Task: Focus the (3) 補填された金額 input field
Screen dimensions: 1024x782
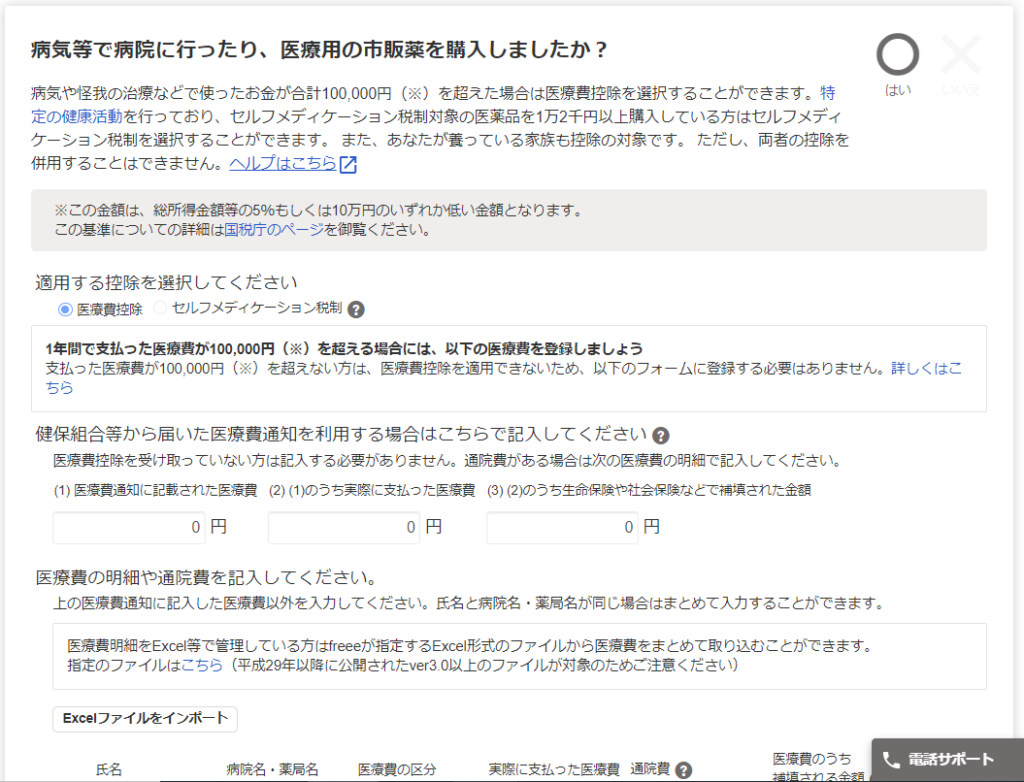Action: pos(562,526)
